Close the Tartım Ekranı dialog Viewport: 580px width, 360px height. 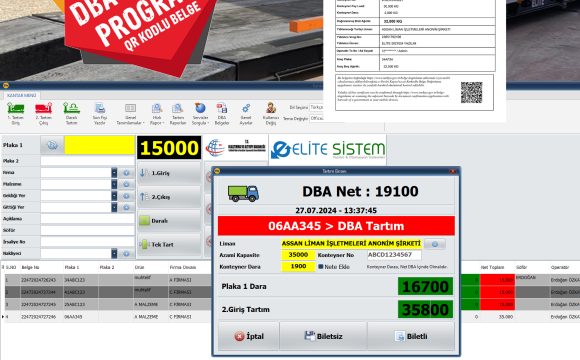[452, 171]
